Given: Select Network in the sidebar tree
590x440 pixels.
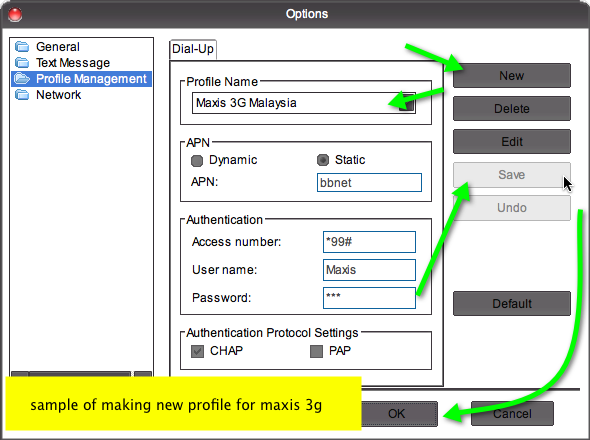Looking at the screenshot, I should (x=58, y=95).
